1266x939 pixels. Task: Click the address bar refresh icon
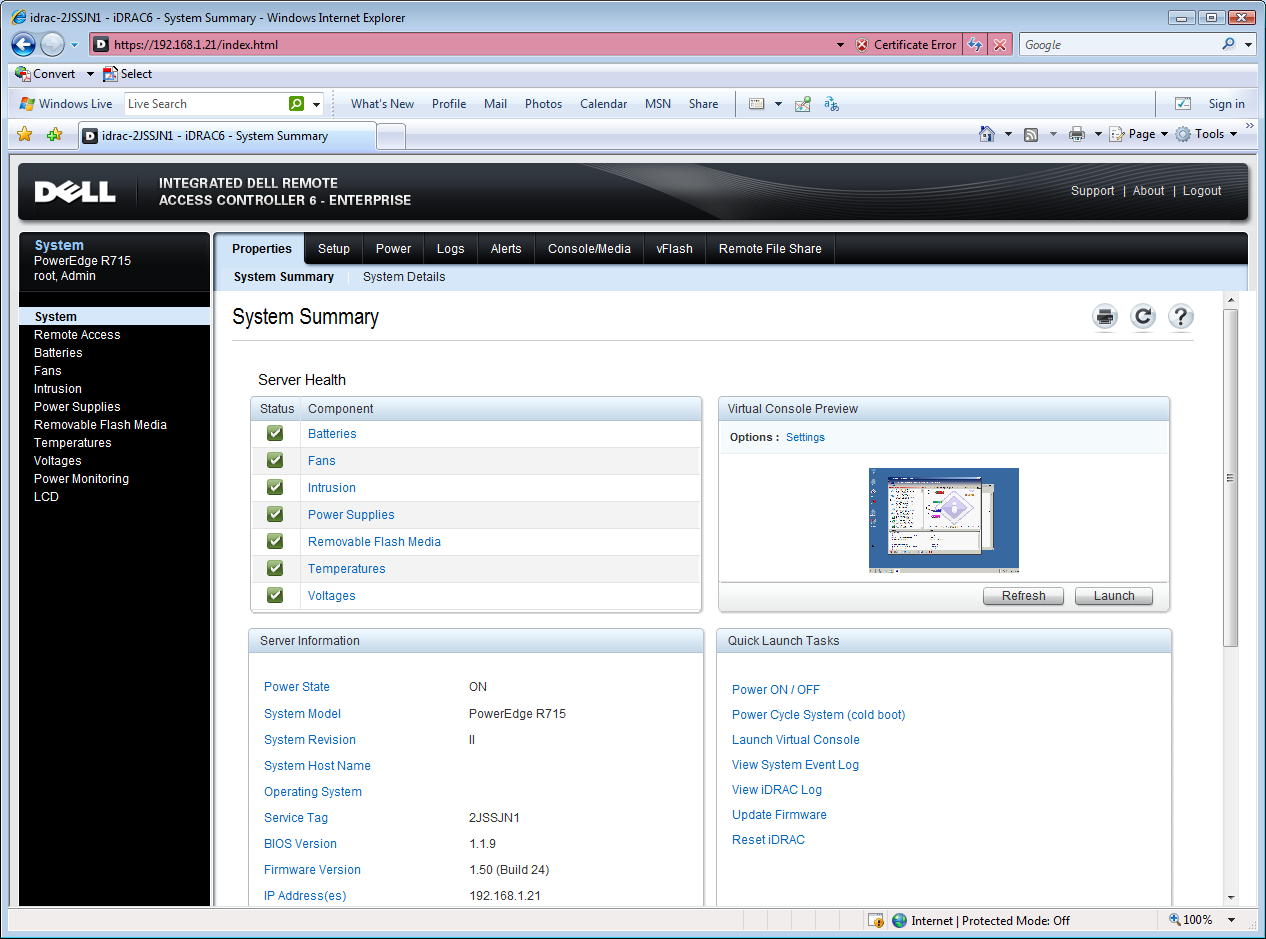click(975, 45)
